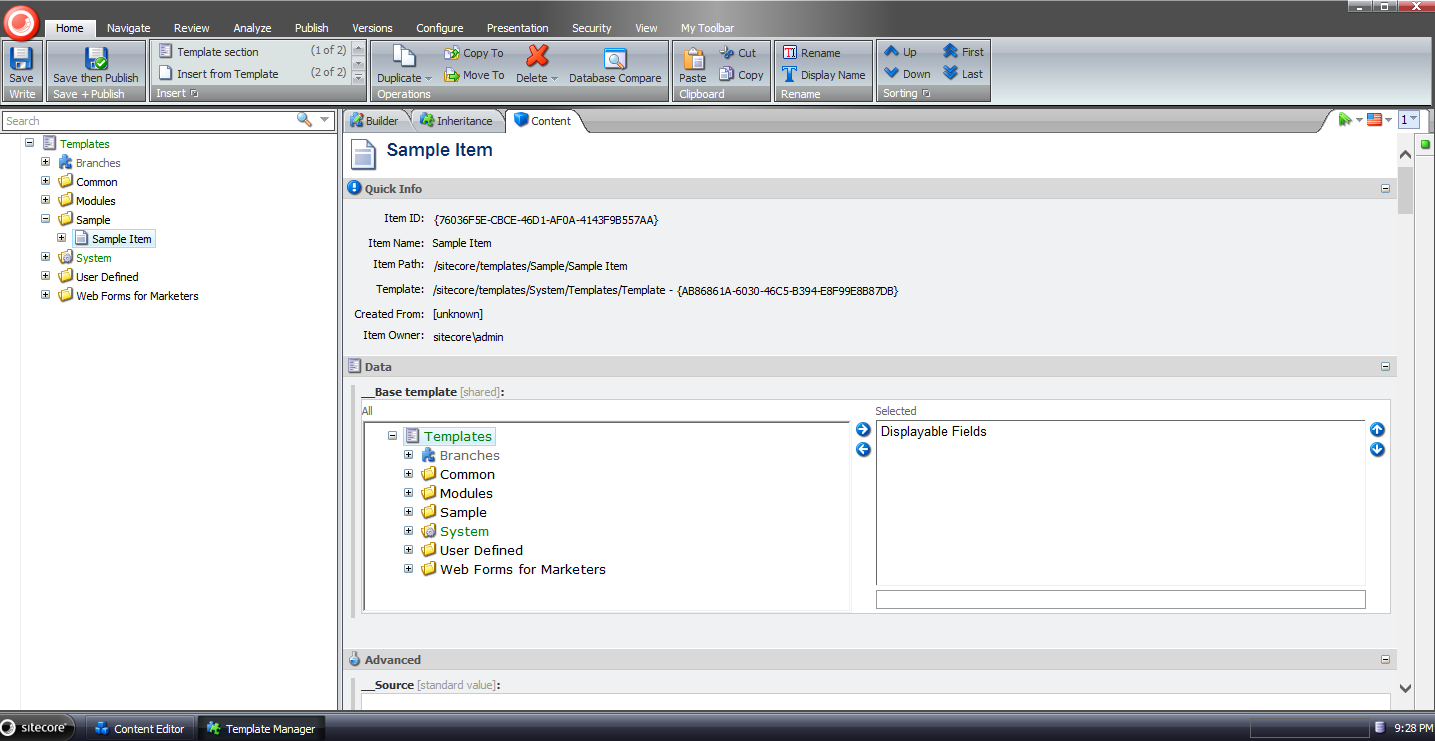Switch to the Inheritance tab

(x=456, y=121)
